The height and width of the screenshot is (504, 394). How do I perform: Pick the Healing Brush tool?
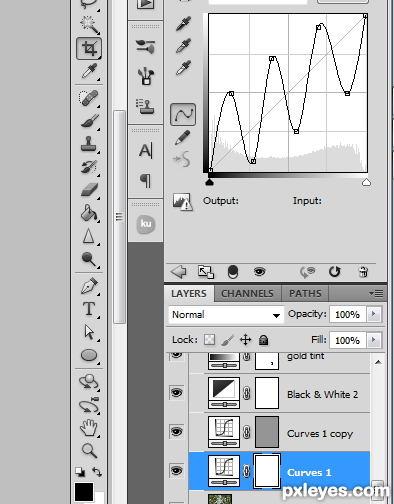[89, 98]
